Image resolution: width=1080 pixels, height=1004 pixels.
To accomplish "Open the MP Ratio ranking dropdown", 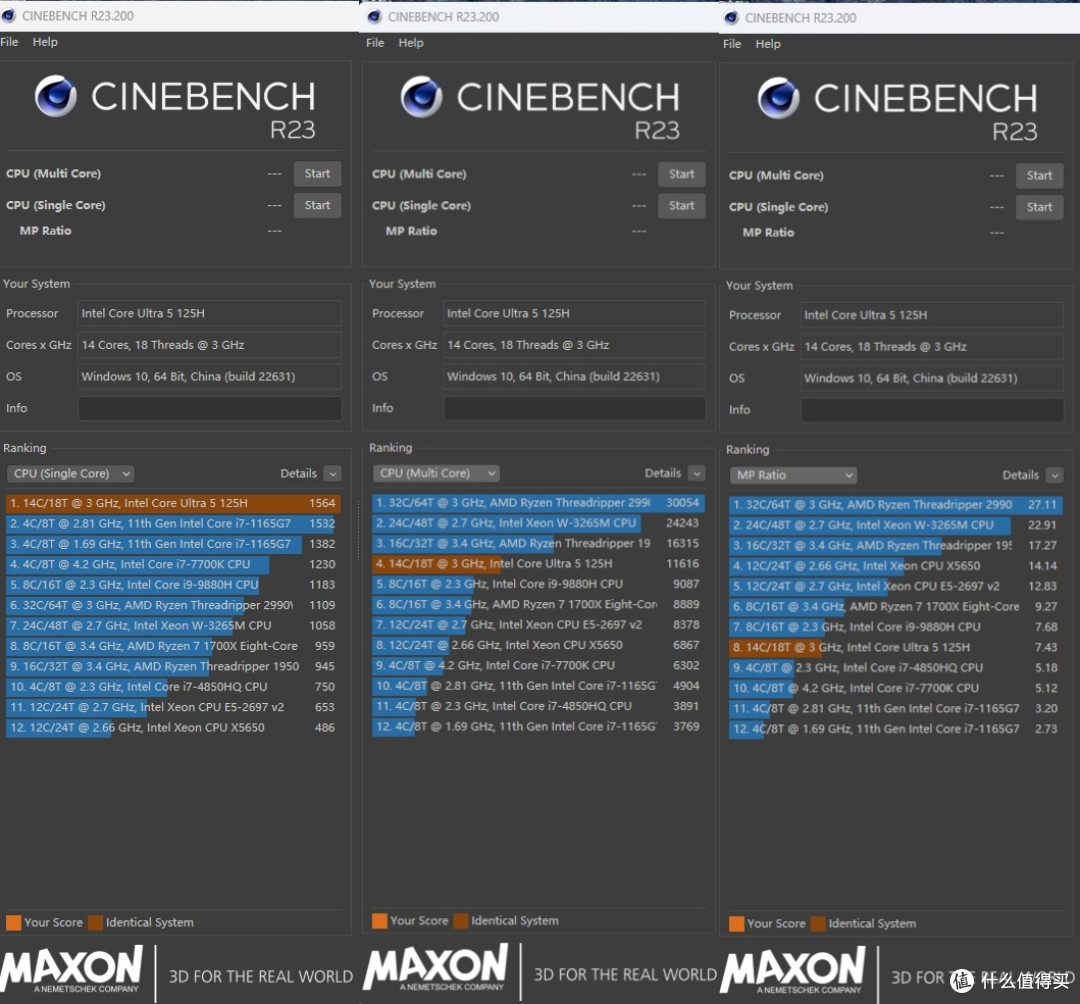I will click(x=793, y=475).
